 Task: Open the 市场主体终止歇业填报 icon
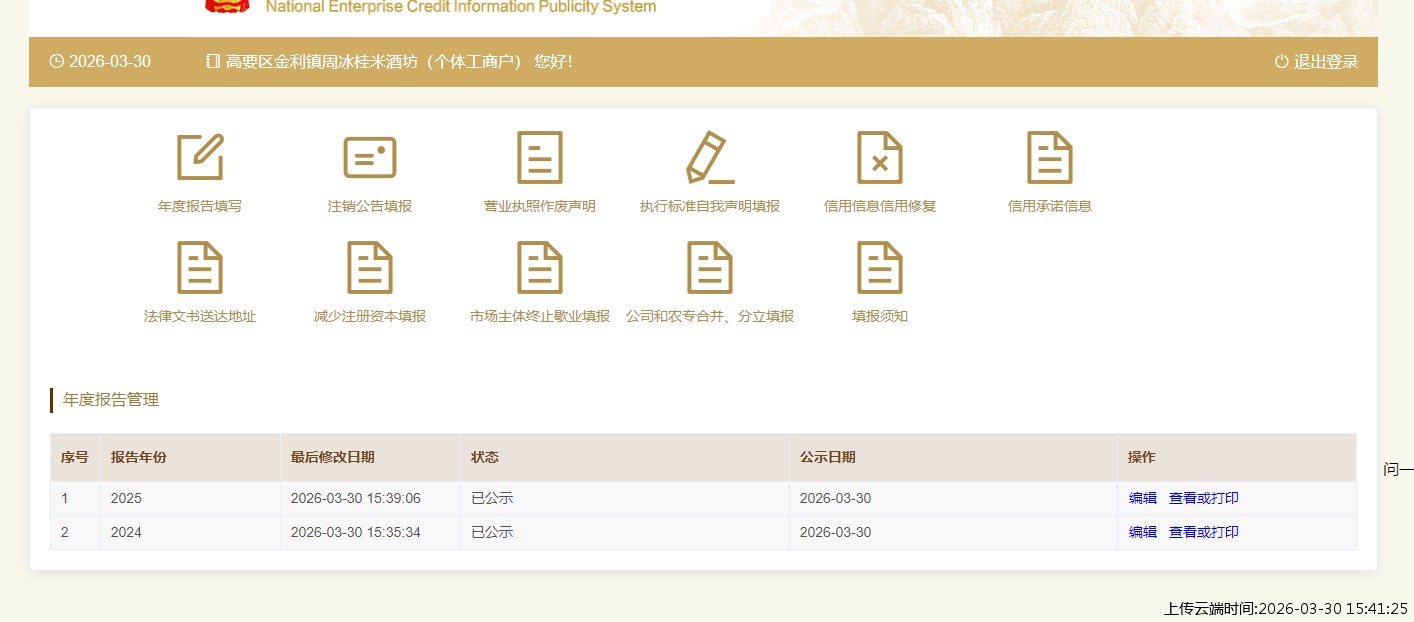click(540, 267)
